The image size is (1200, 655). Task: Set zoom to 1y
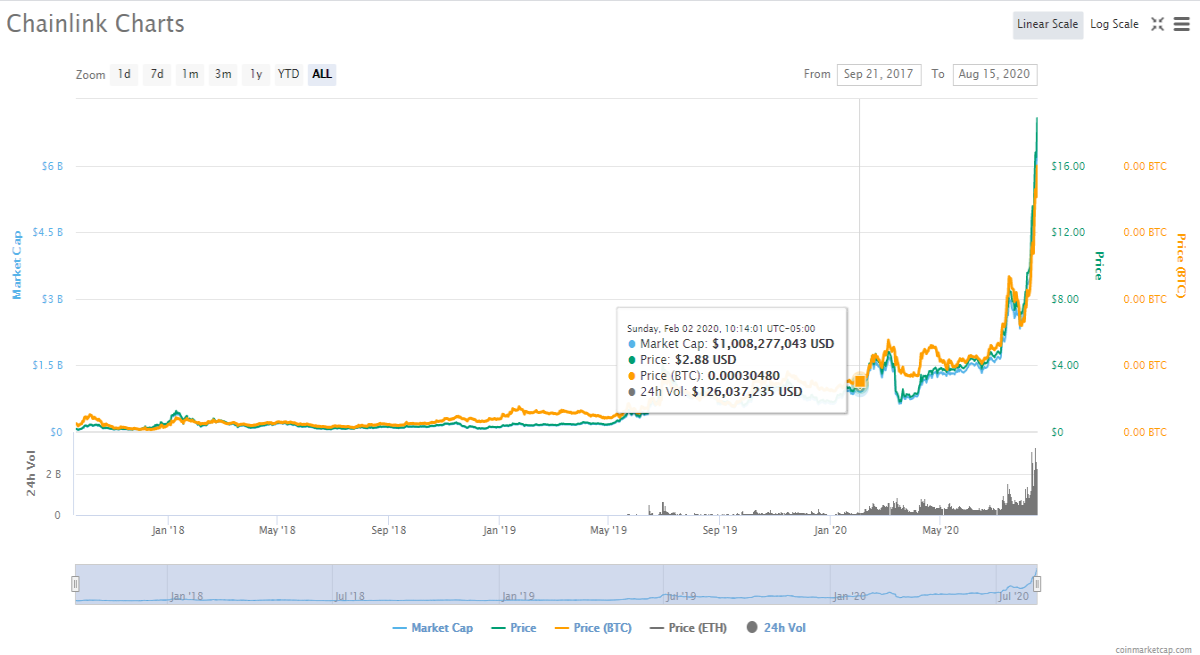click(x=256, y=74)
